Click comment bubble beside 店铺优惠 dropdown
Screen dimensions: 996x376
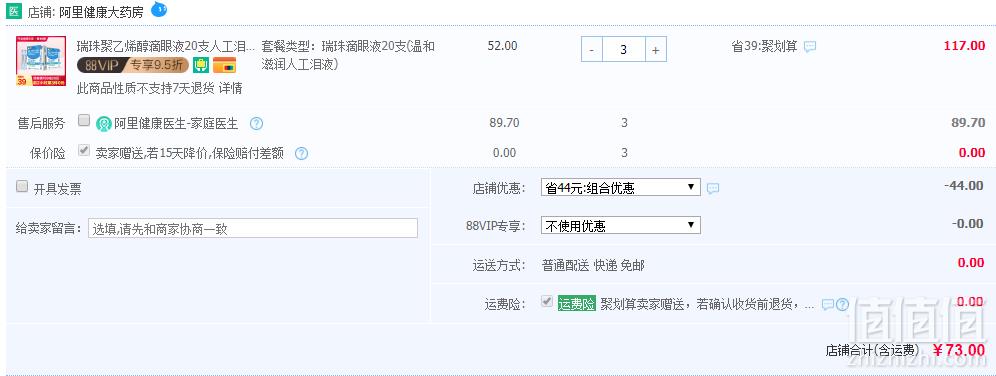pos(713,188)
